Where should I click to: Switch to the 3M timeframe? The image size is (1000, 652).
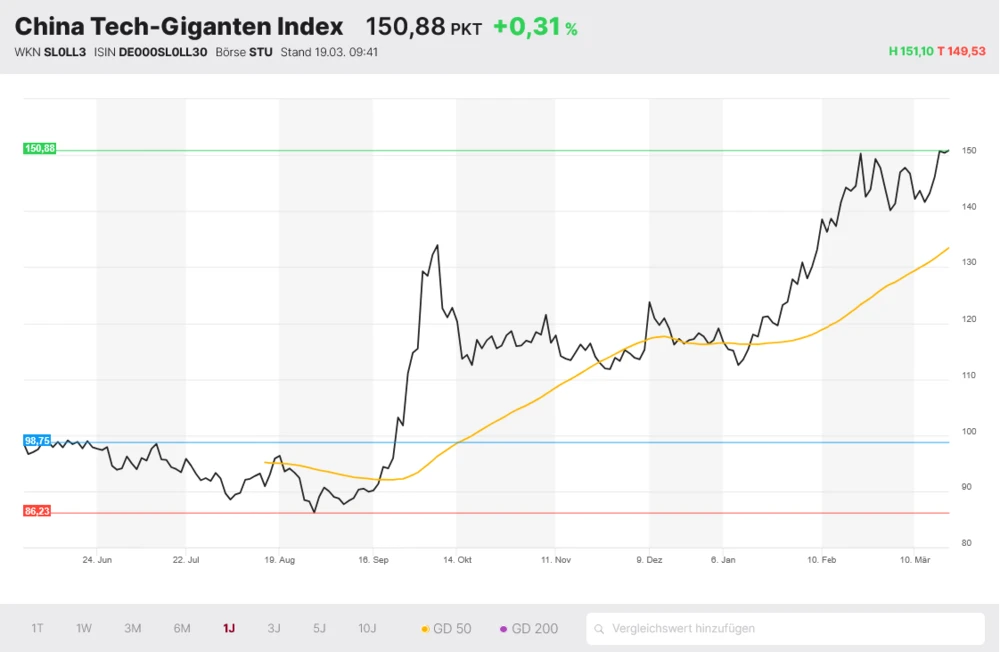132,628
